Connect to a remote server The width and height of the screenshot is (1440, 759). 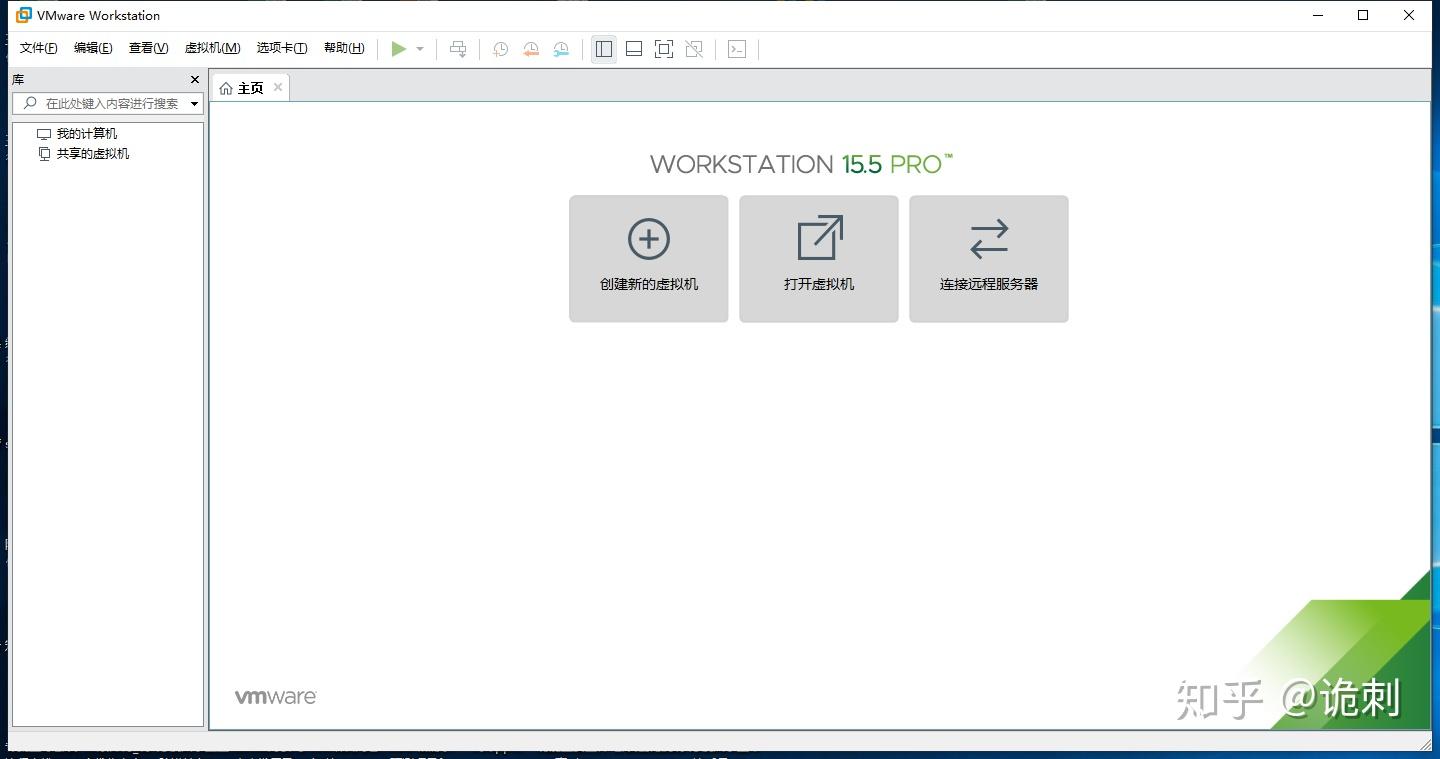click(x=988, y=258)
